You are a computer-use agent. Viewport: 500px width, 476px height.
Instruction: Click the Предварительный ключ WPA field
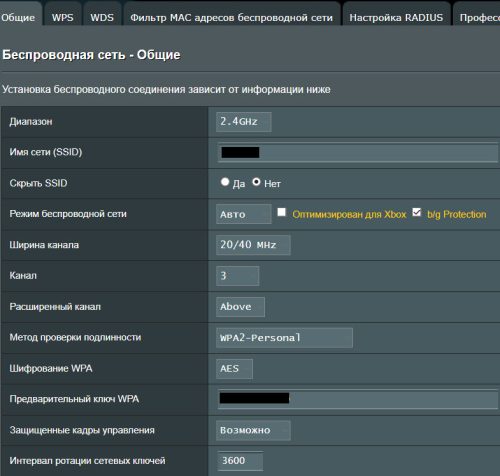point(358,399)
